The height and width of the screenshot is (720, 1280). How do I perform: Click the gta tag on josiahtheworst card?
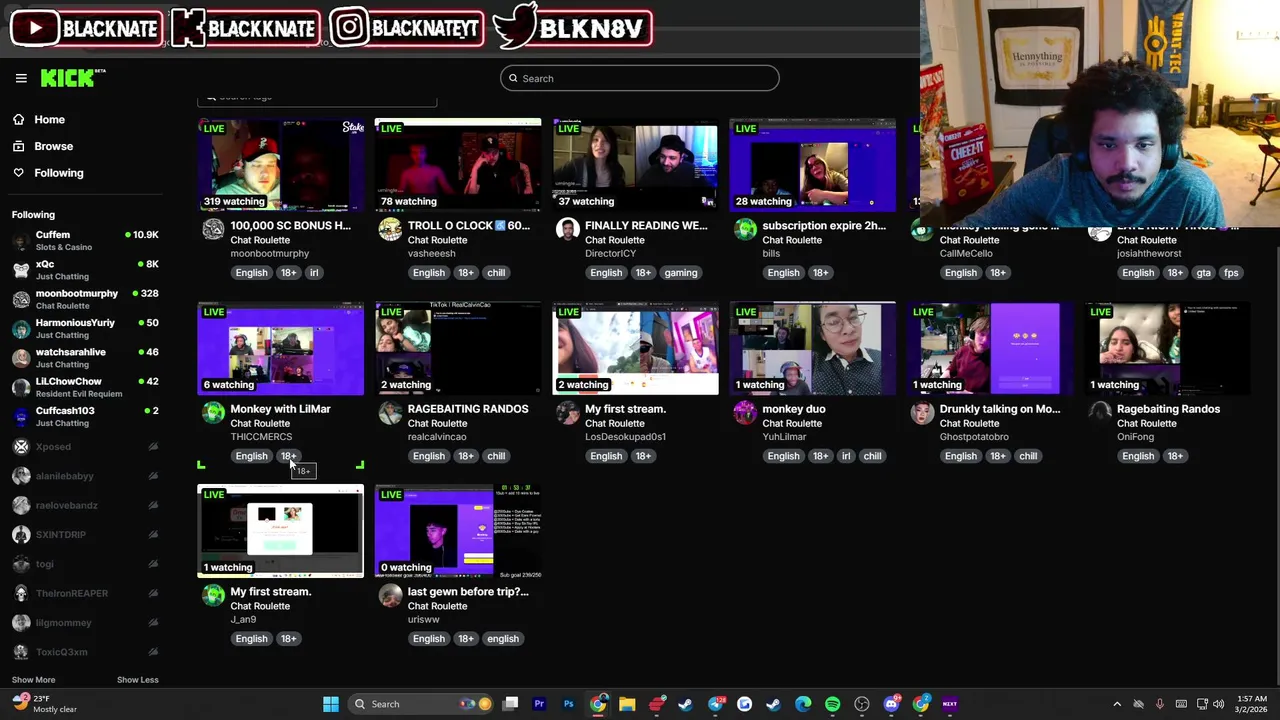click(1203, 273)
